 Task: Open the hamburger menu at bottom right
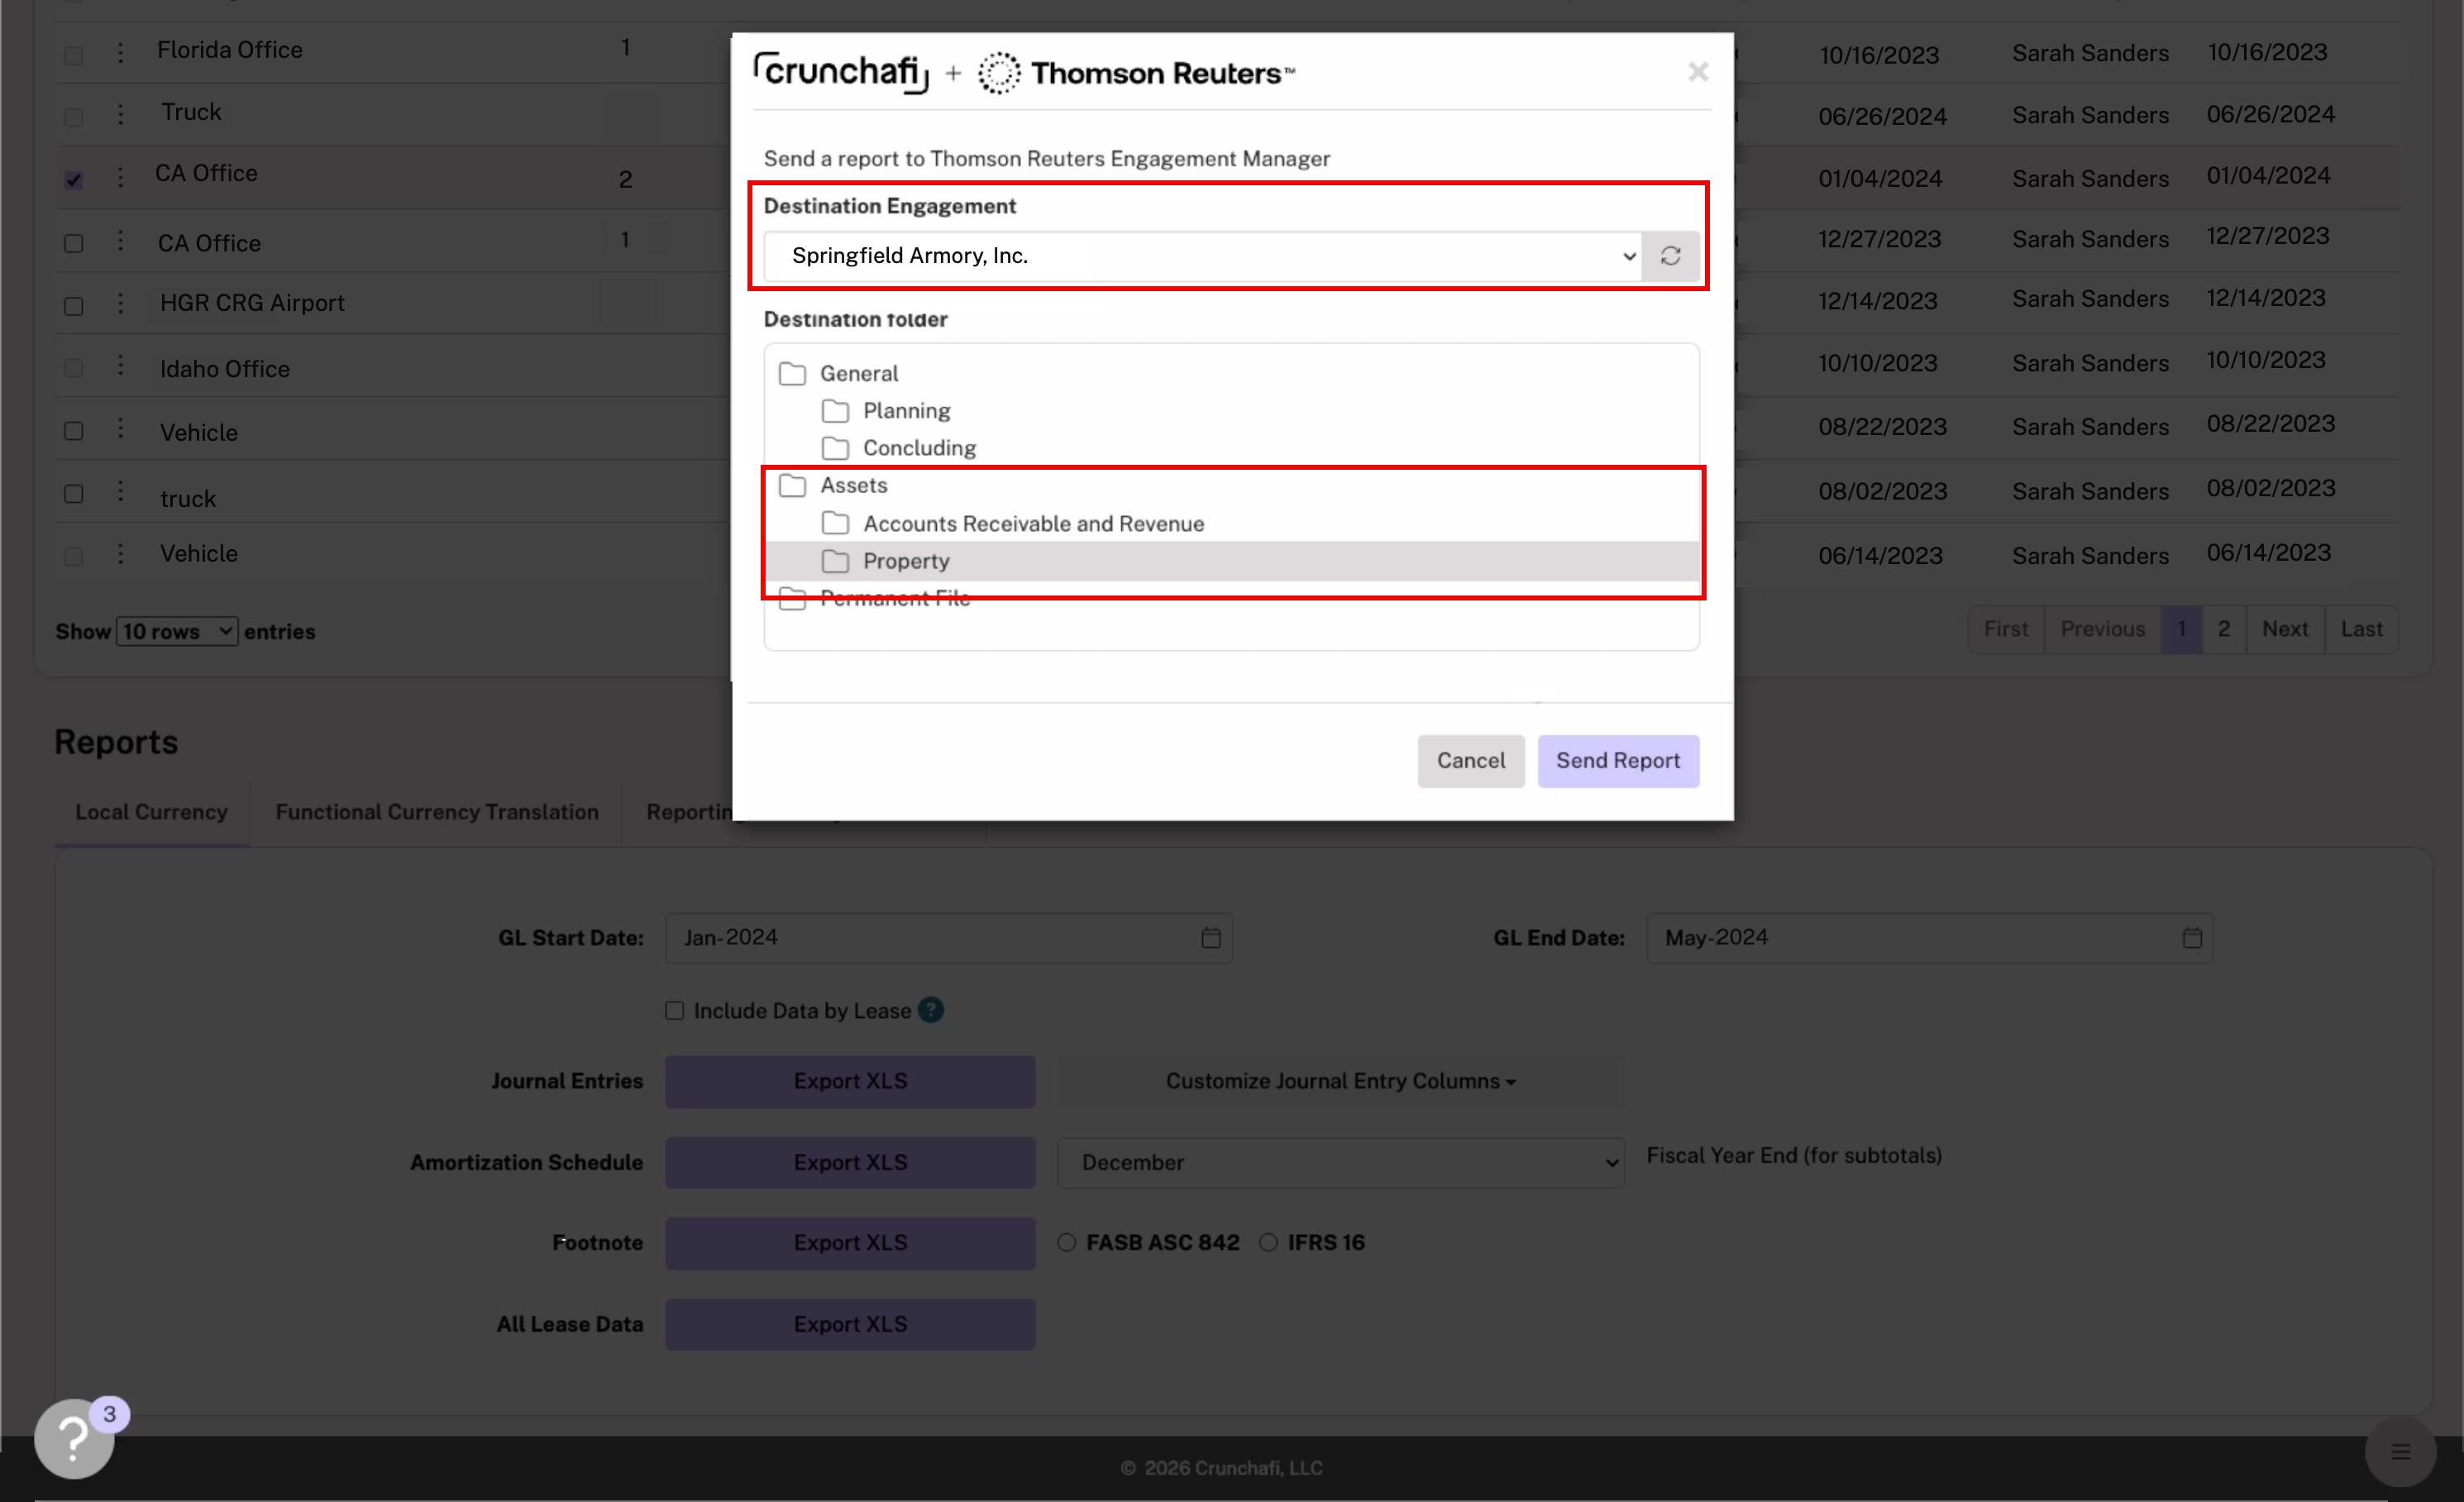tap(2400, 1452)
